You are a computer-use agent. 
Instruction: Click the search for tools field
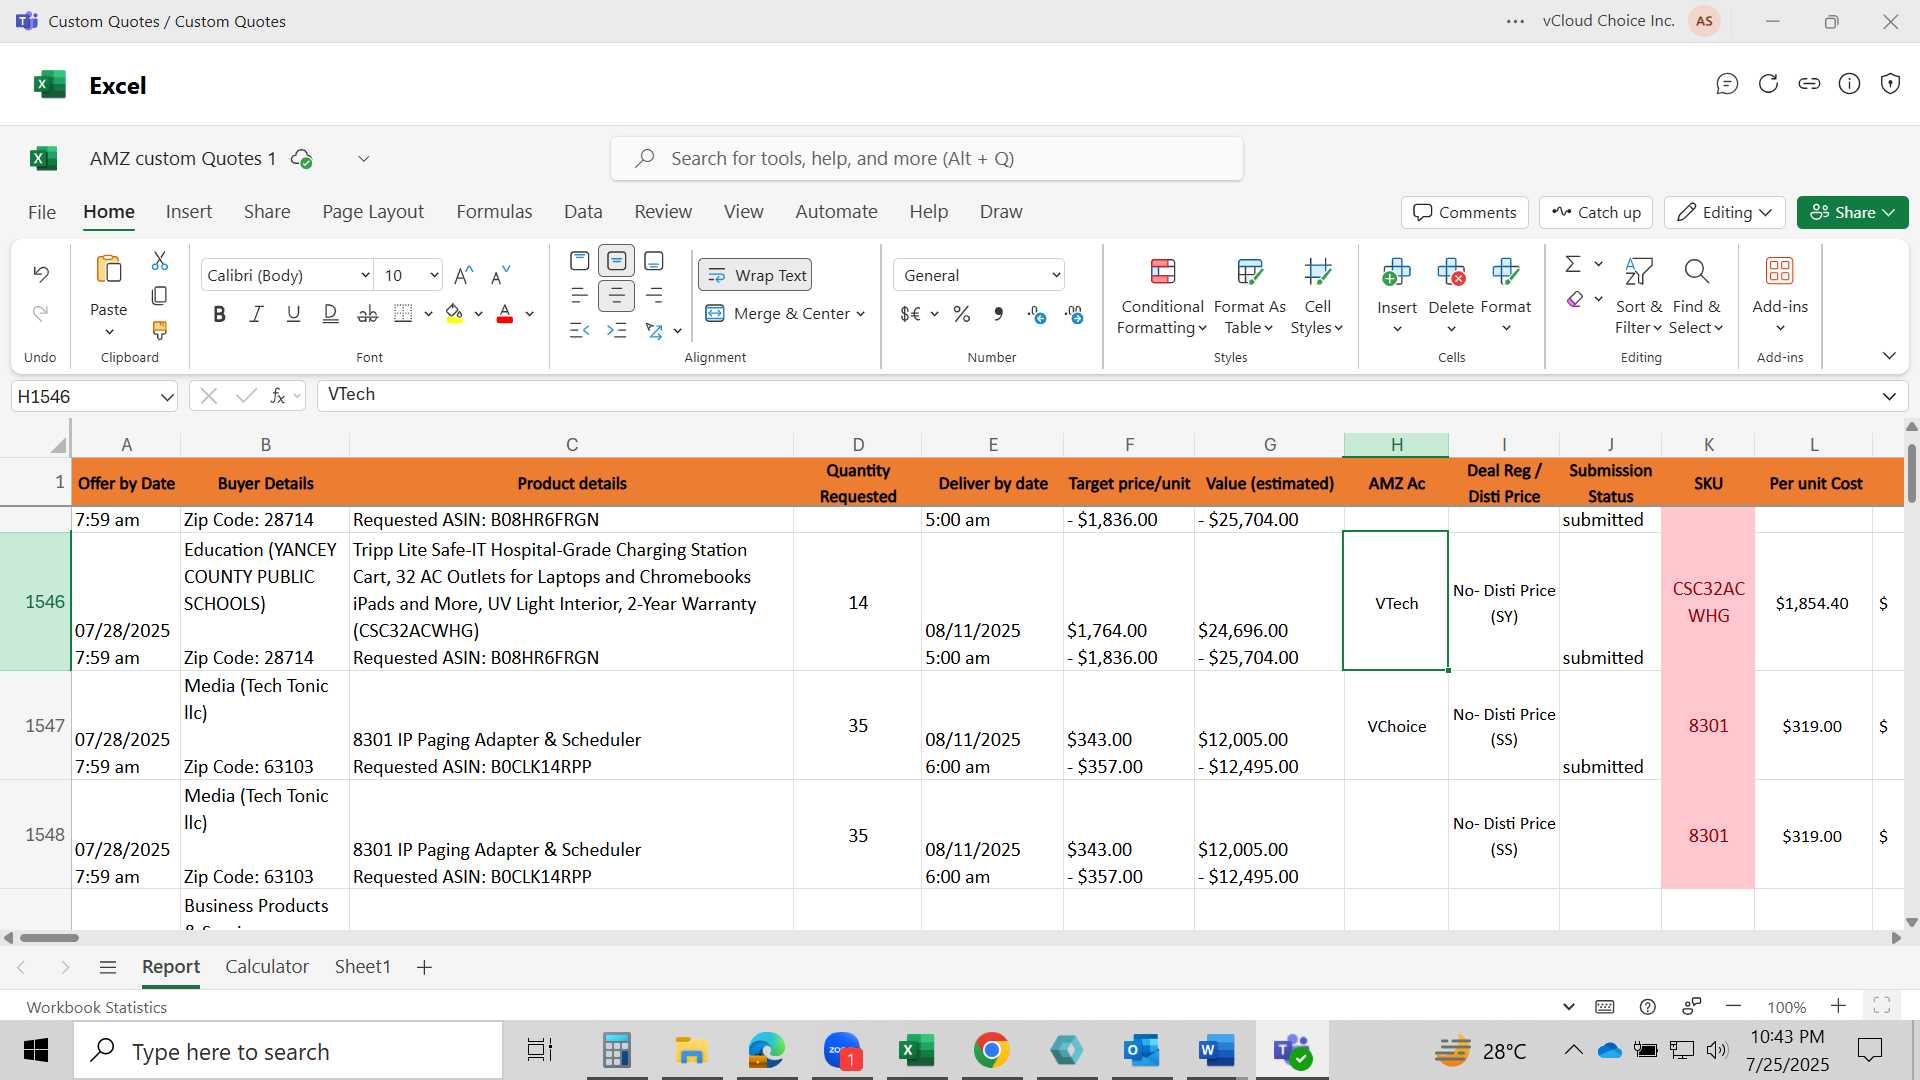click(x=927, y=159)
